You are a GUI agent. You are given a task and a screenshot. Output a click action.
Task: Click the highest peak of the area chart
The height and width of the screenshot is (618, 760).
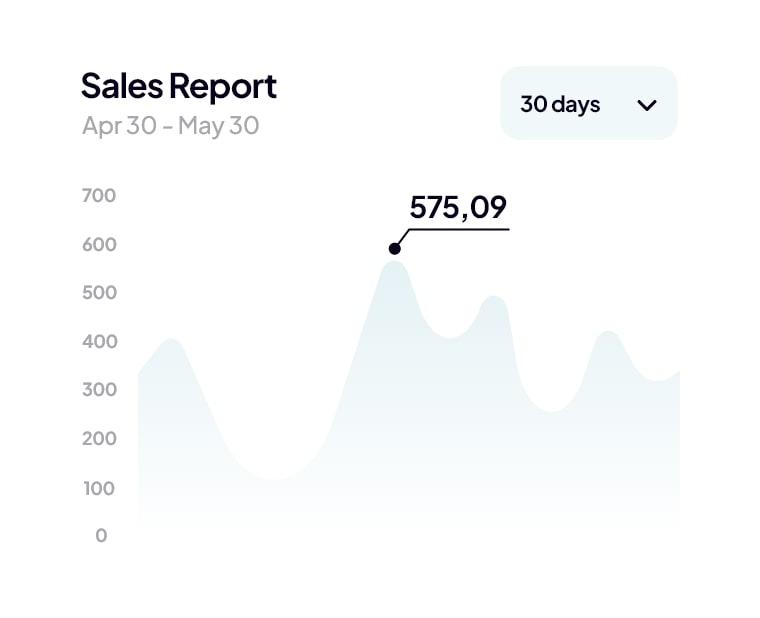395,264
